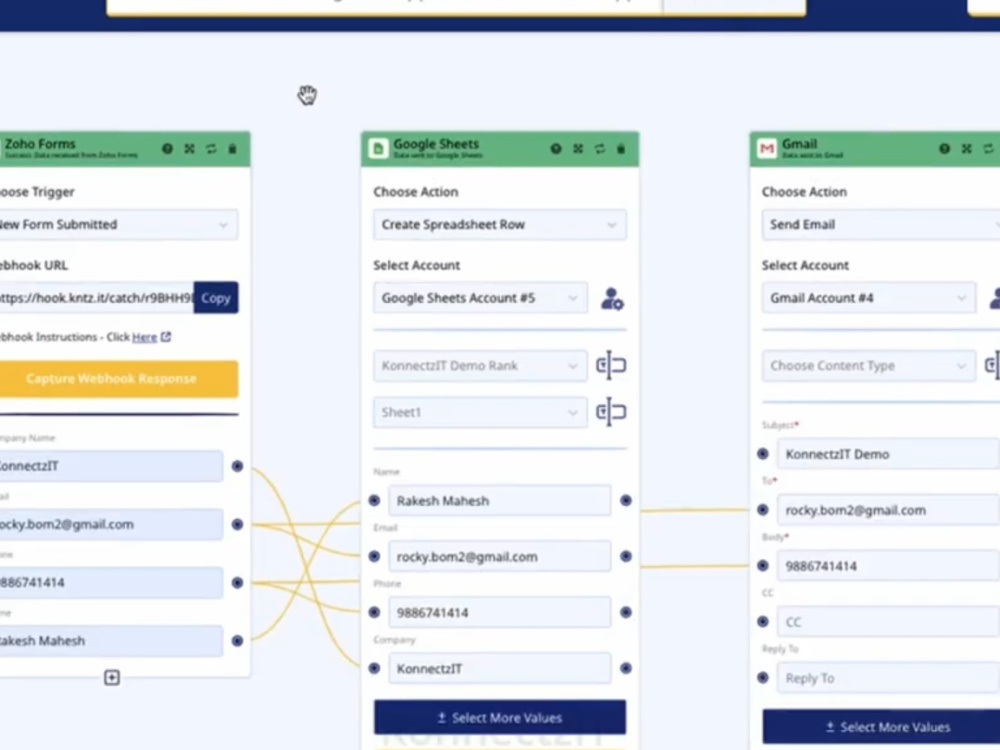
Task: Click input dot of Gmail CC field
Action: coord(763,622)
